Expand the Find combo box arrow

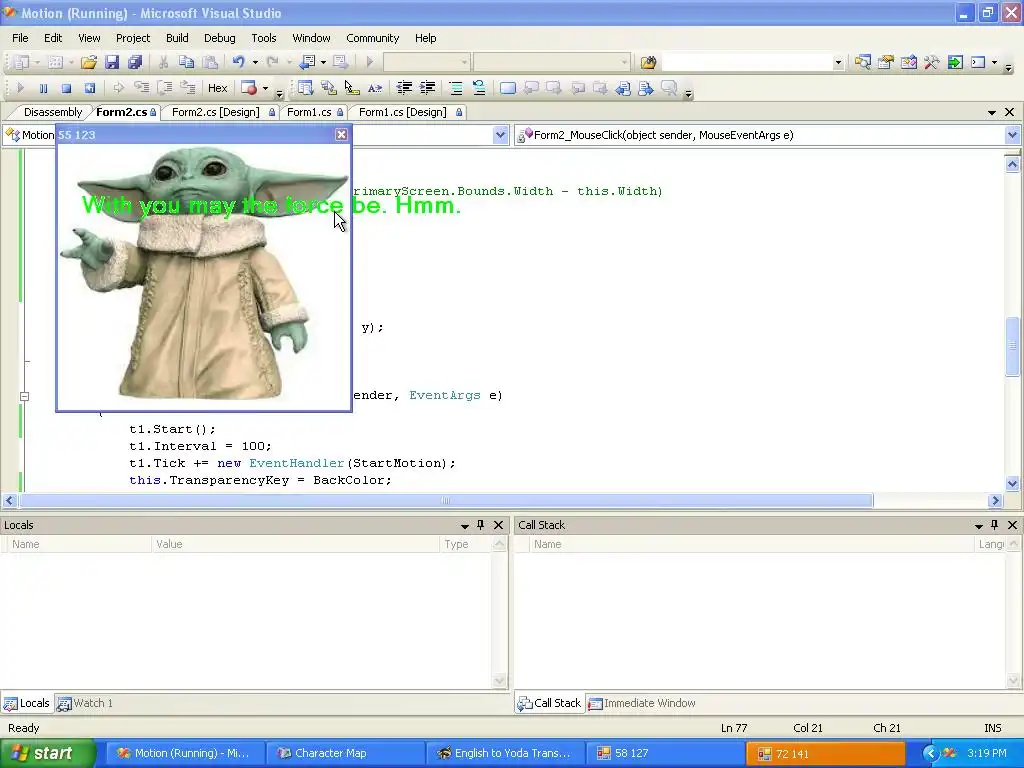(x=838, y=63)
